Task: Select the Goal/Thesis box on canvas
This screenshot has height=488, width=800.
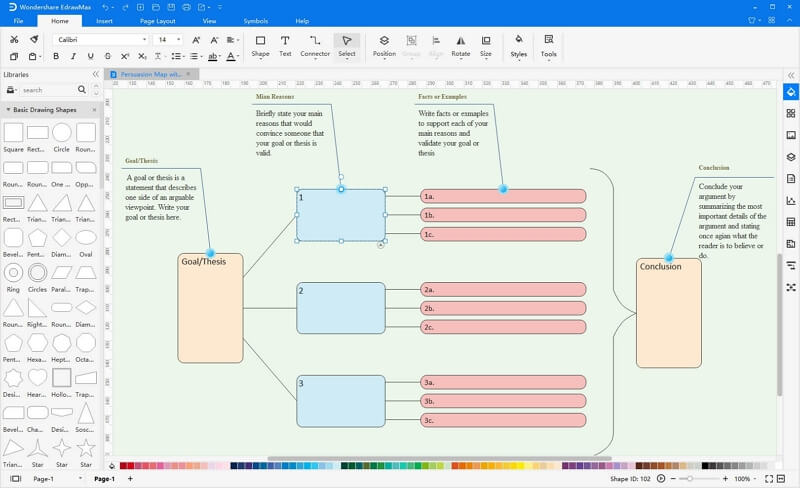Action: (x=210, y=308)
